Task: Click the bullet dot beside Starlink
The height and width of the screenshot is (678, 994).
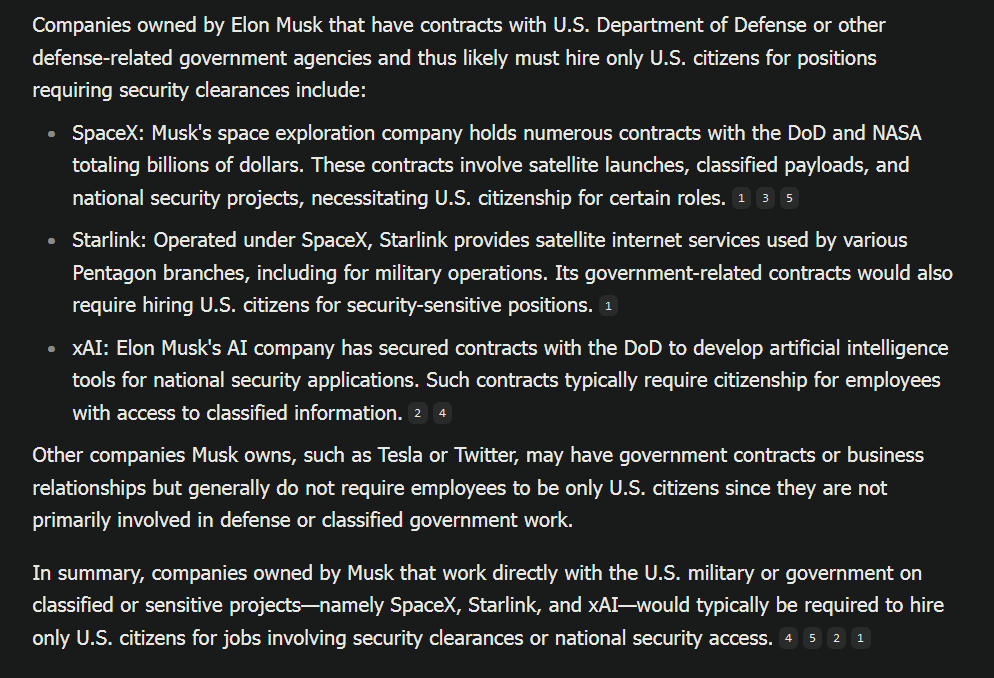Action: click(51, 241)
